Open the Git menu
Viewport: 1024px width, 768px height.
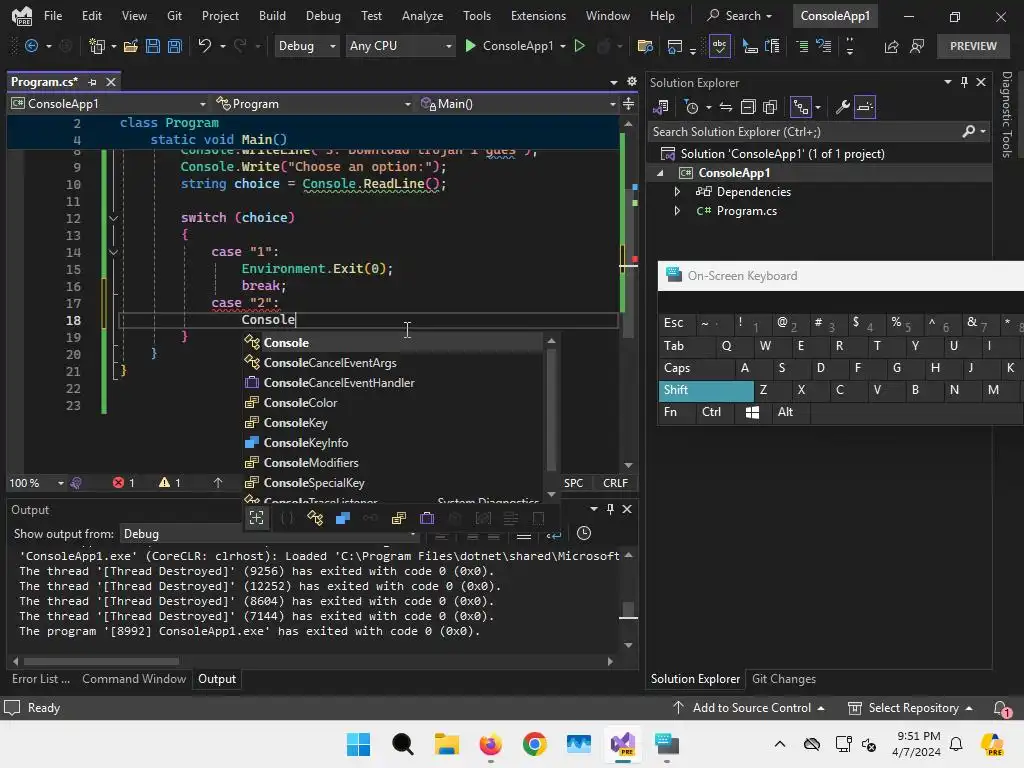(x=174, y=16)
